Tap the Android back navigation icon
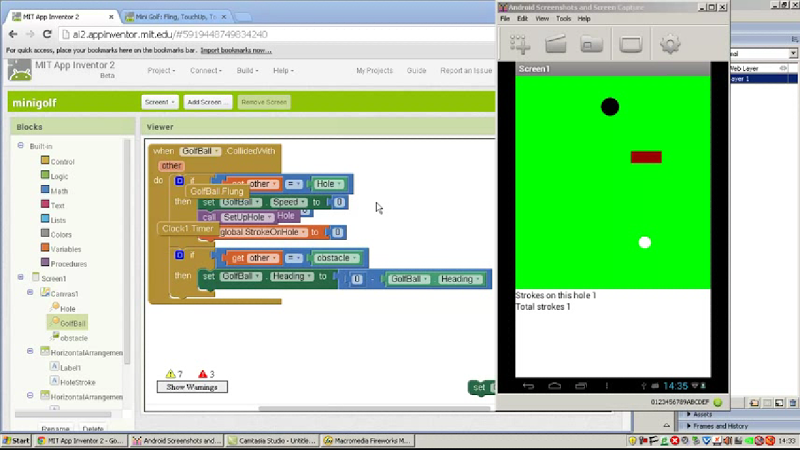Viewport: 800px width, 450px height. pyautogui.click(x=528, y=386)
